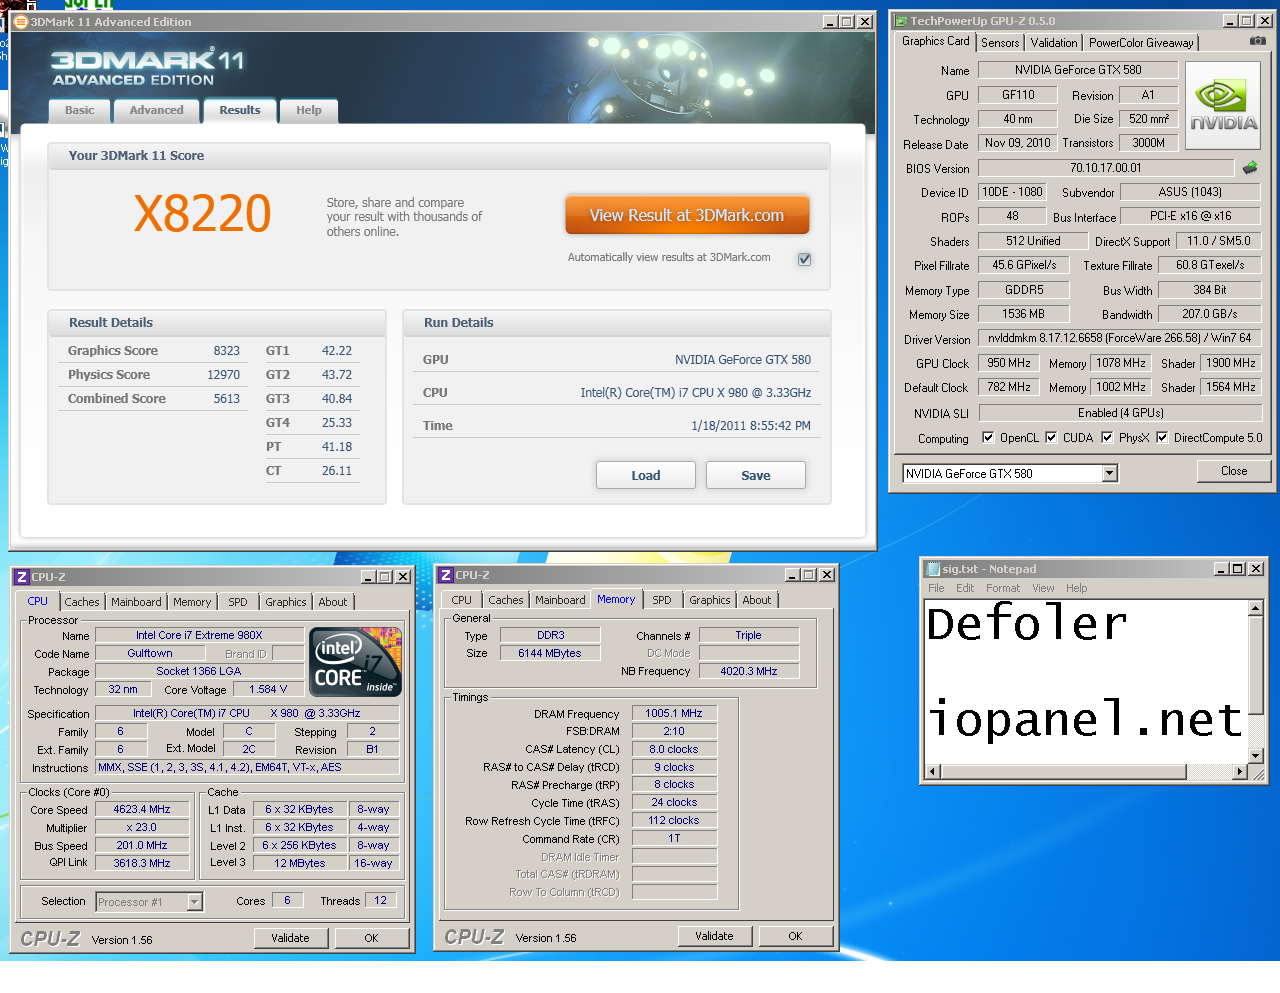Click the Core Speed value 4623.4 MHz
1280x993 pixels.
click(x=142, y=809)
